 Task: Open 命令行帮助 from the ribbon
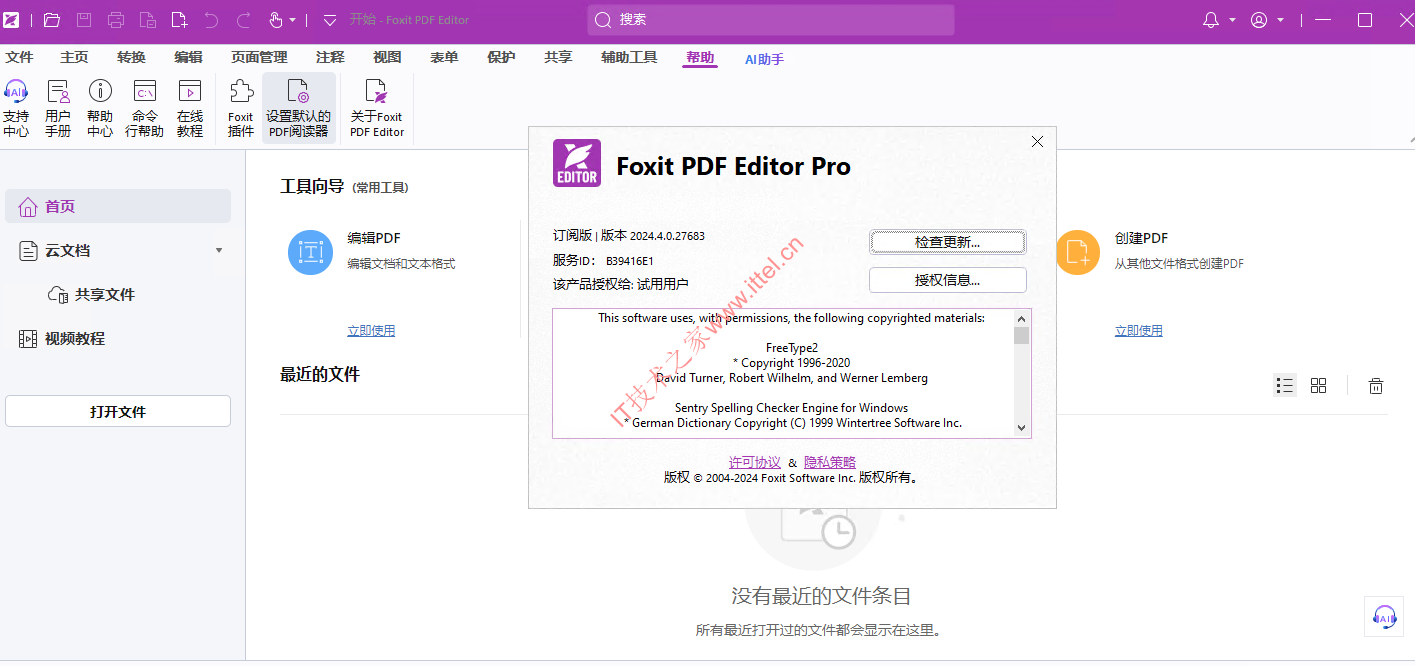pos(145,108)
